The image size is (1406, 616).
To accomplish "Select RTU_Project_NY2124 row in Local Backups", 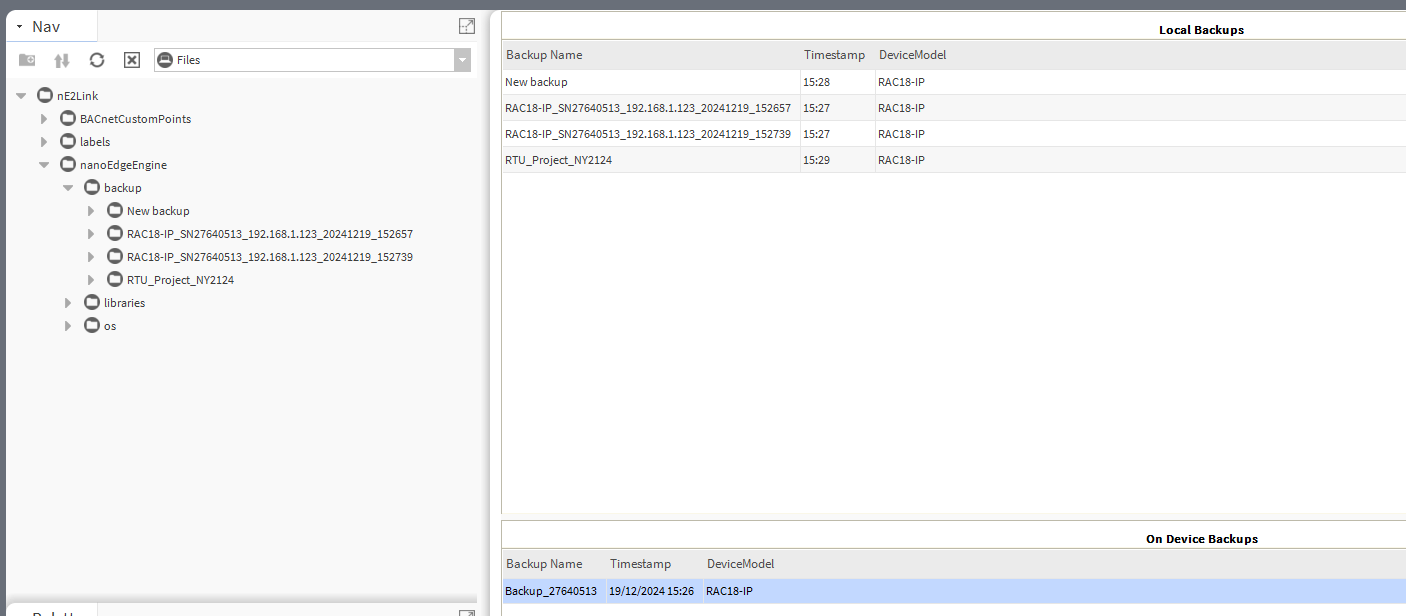I will coord(558,160).
